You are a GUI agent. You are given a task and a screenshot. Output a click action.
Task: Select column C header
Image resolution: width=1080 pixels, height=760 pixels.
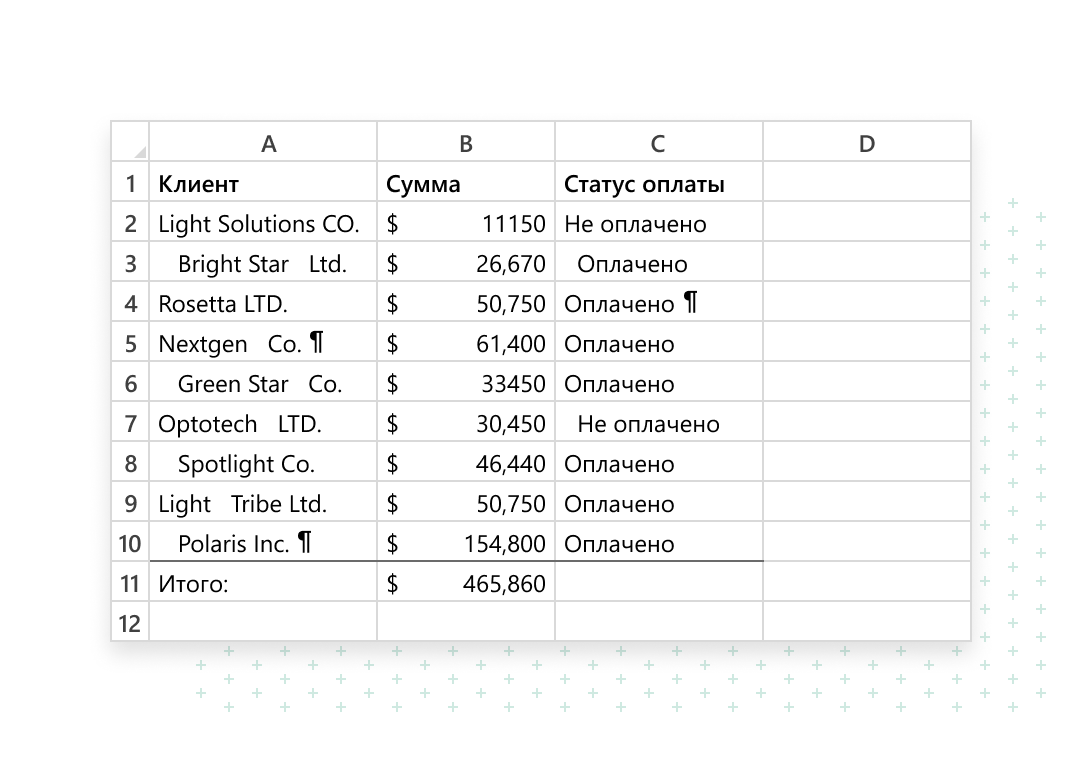coord(658,144)
